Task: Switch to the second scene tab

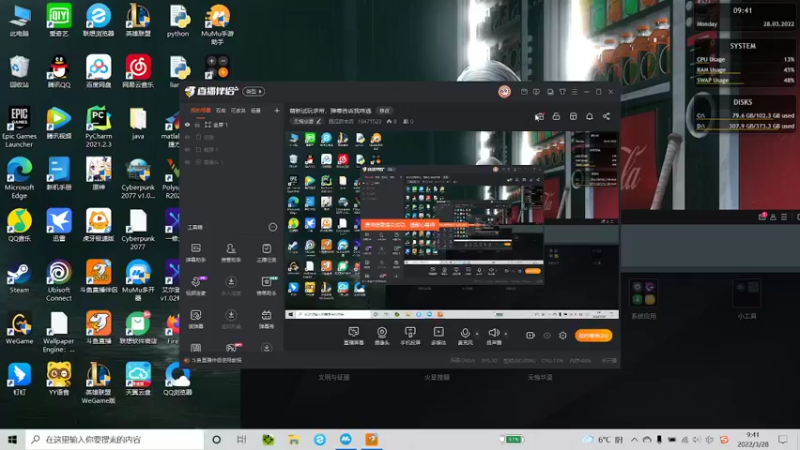Action: pos(220,111)
